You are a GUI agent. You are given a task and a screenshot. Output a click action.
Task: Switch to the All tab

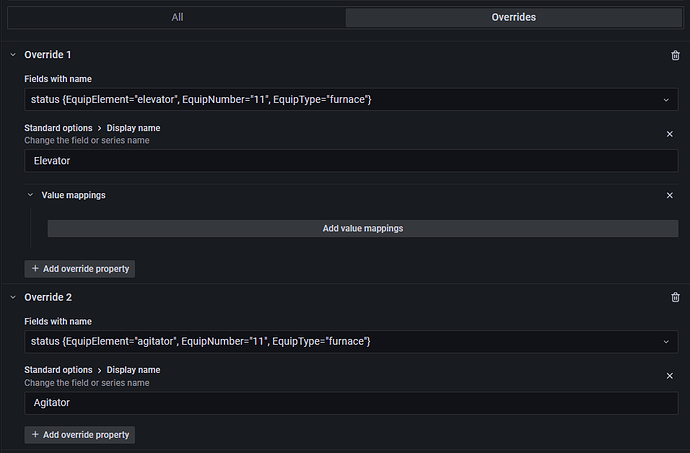(x=177, y=17)
